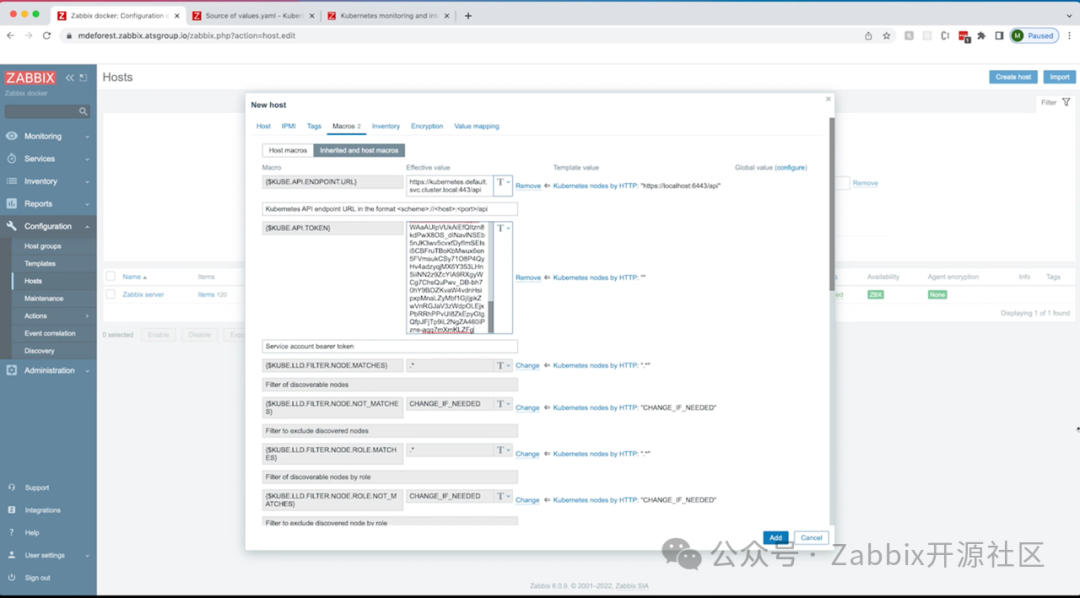Viewport: 1080px width, 598px height.
Task: Reload the page with browser refresh icon
Action: 47,36
